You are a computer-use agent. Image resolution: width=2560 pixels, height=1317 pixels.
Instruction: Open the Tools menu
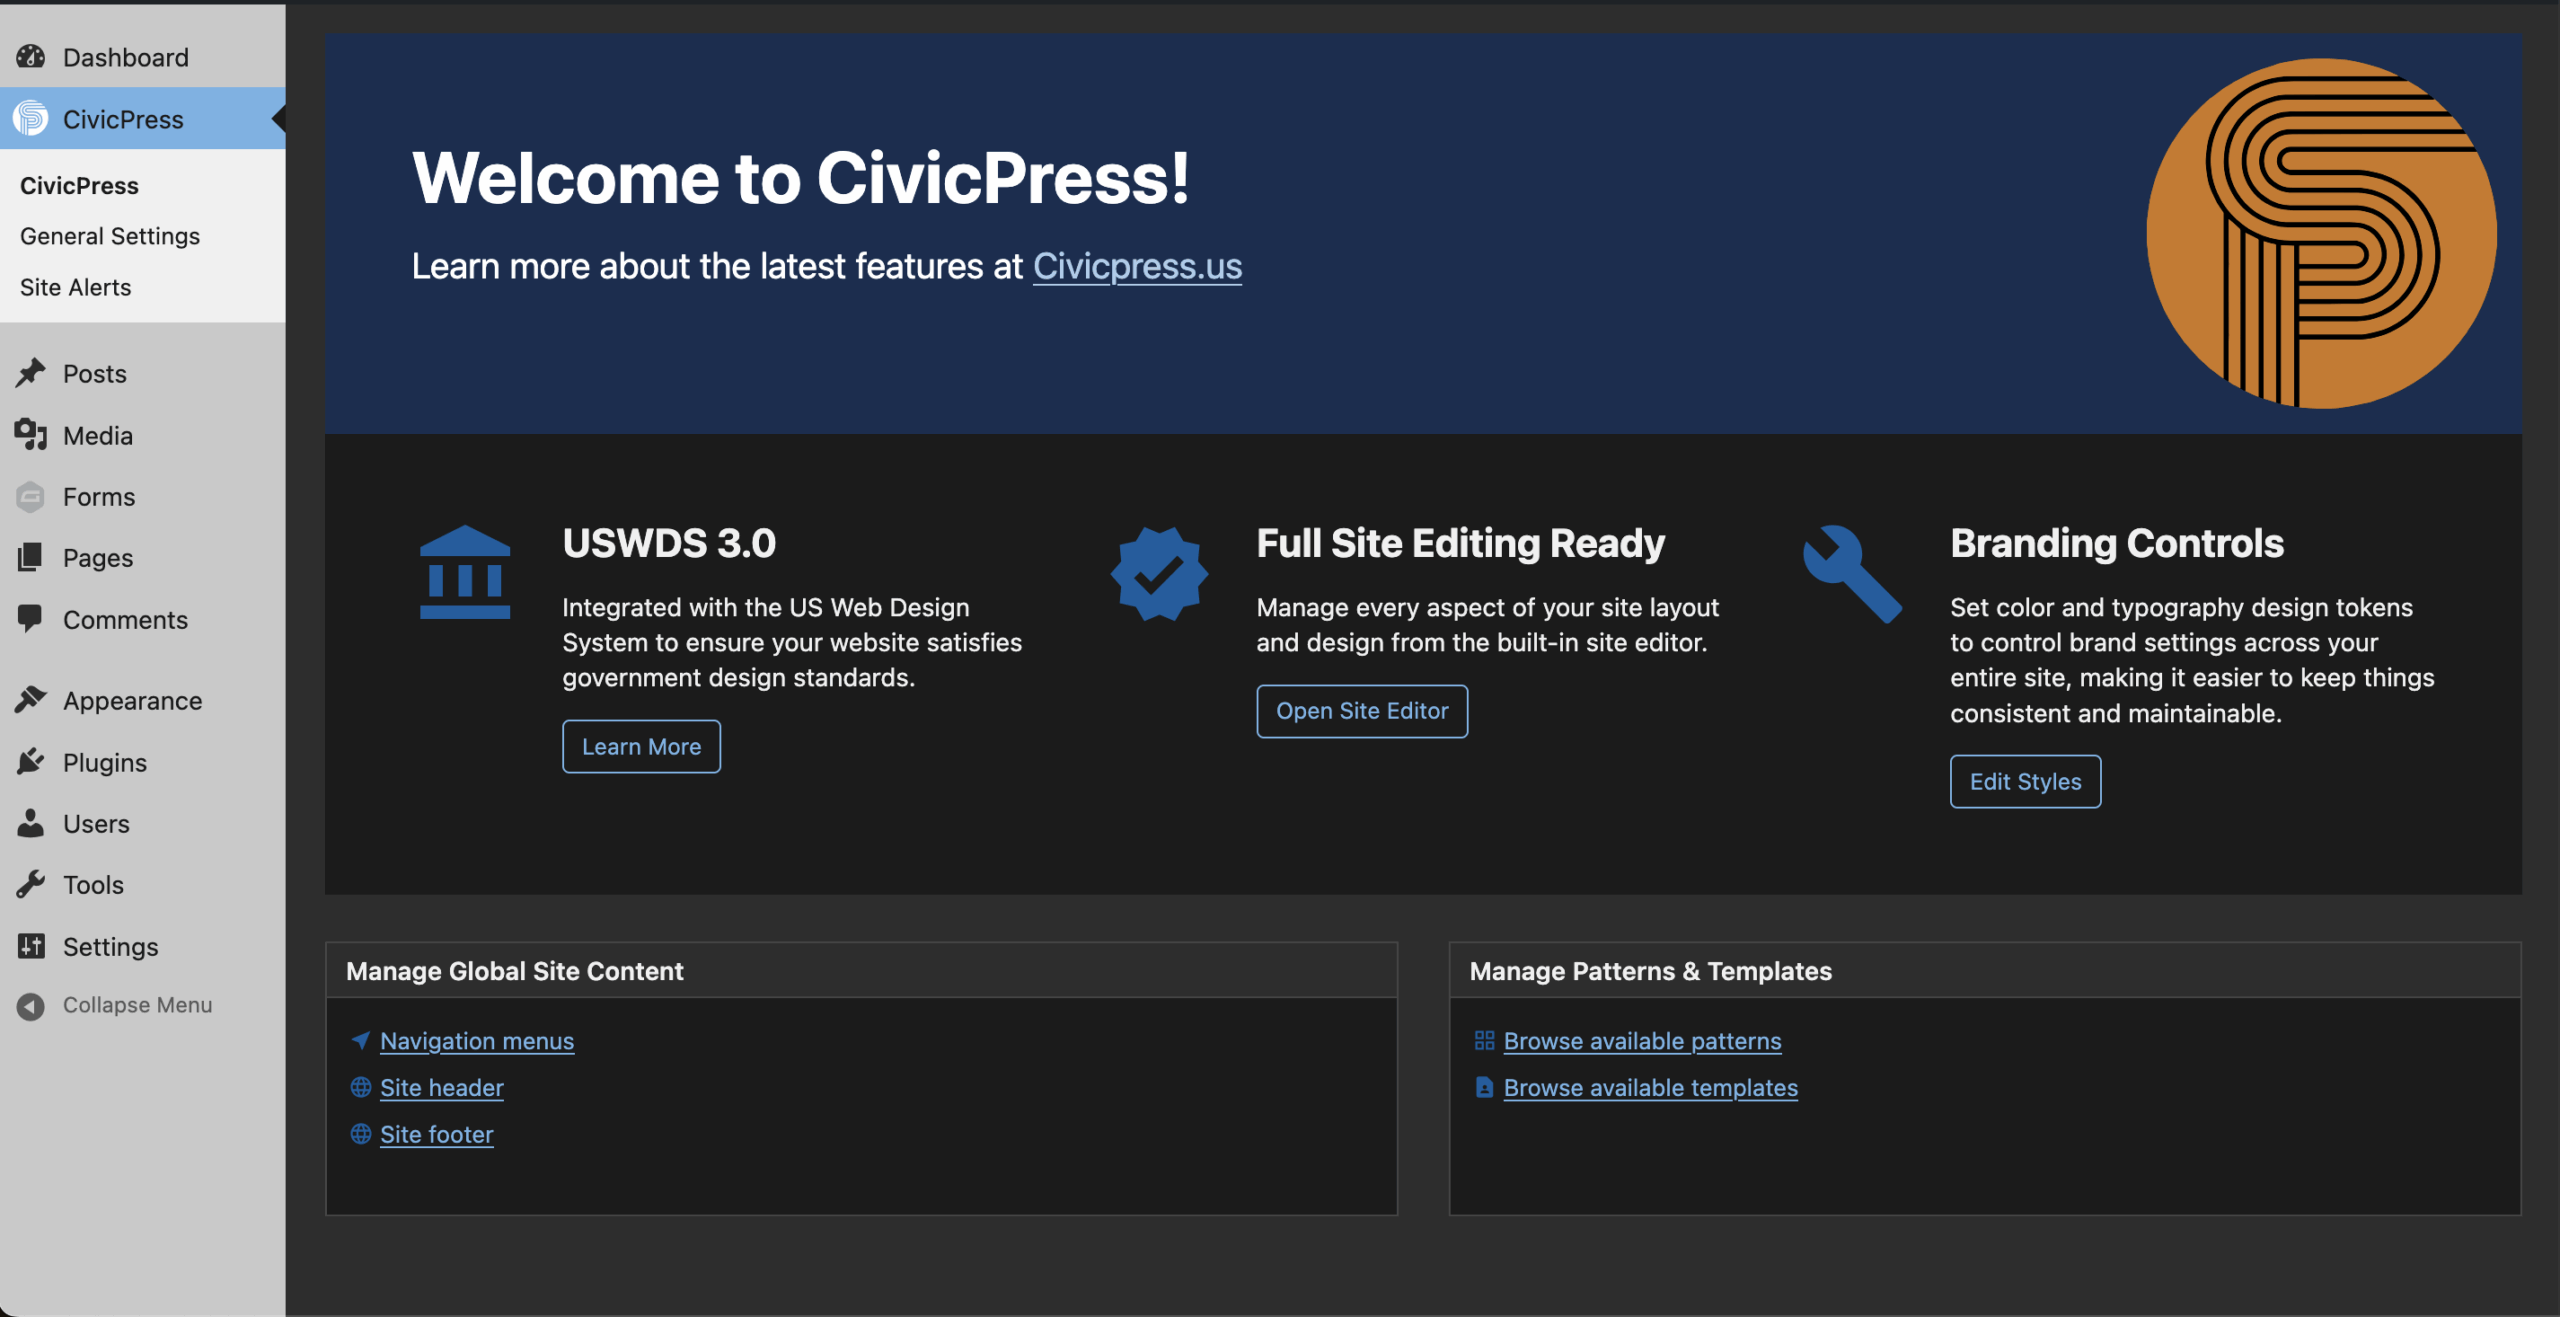pos(142,884)
